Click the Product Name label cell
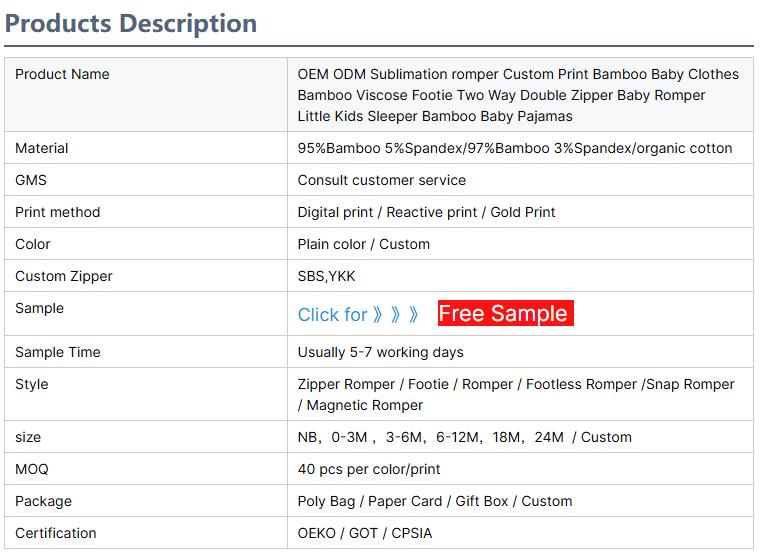This screenshot has height=556, width=764. point(62,74)
